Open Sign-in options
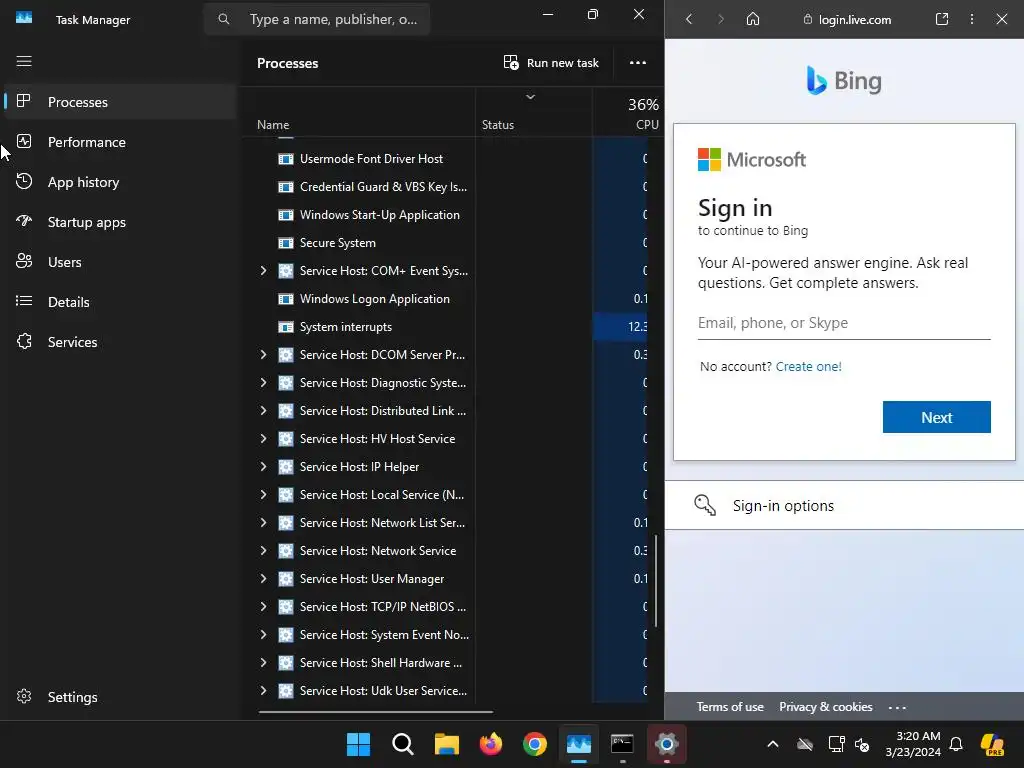1024x768 pixels. [844, 505]
